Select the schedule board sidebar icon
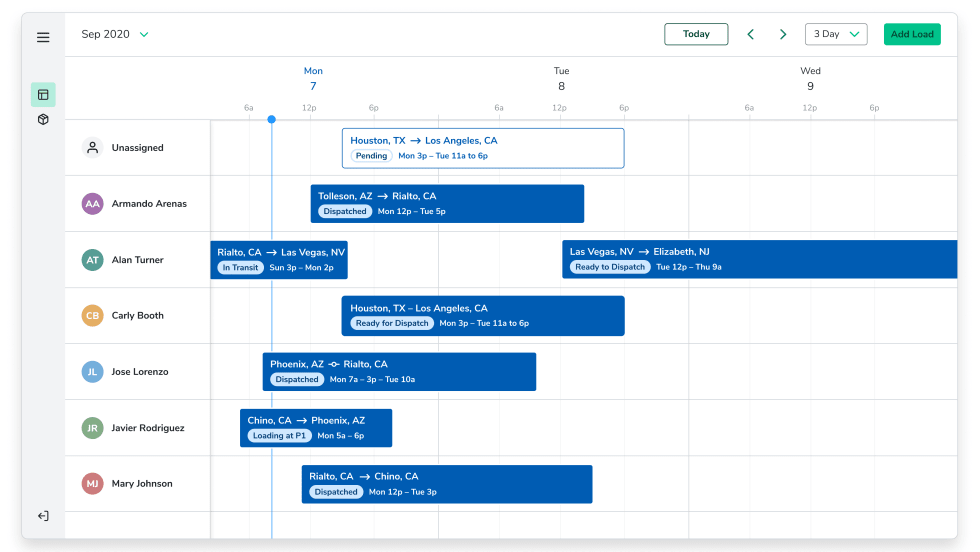Screen dimensions: 980x552 (43, 95)
